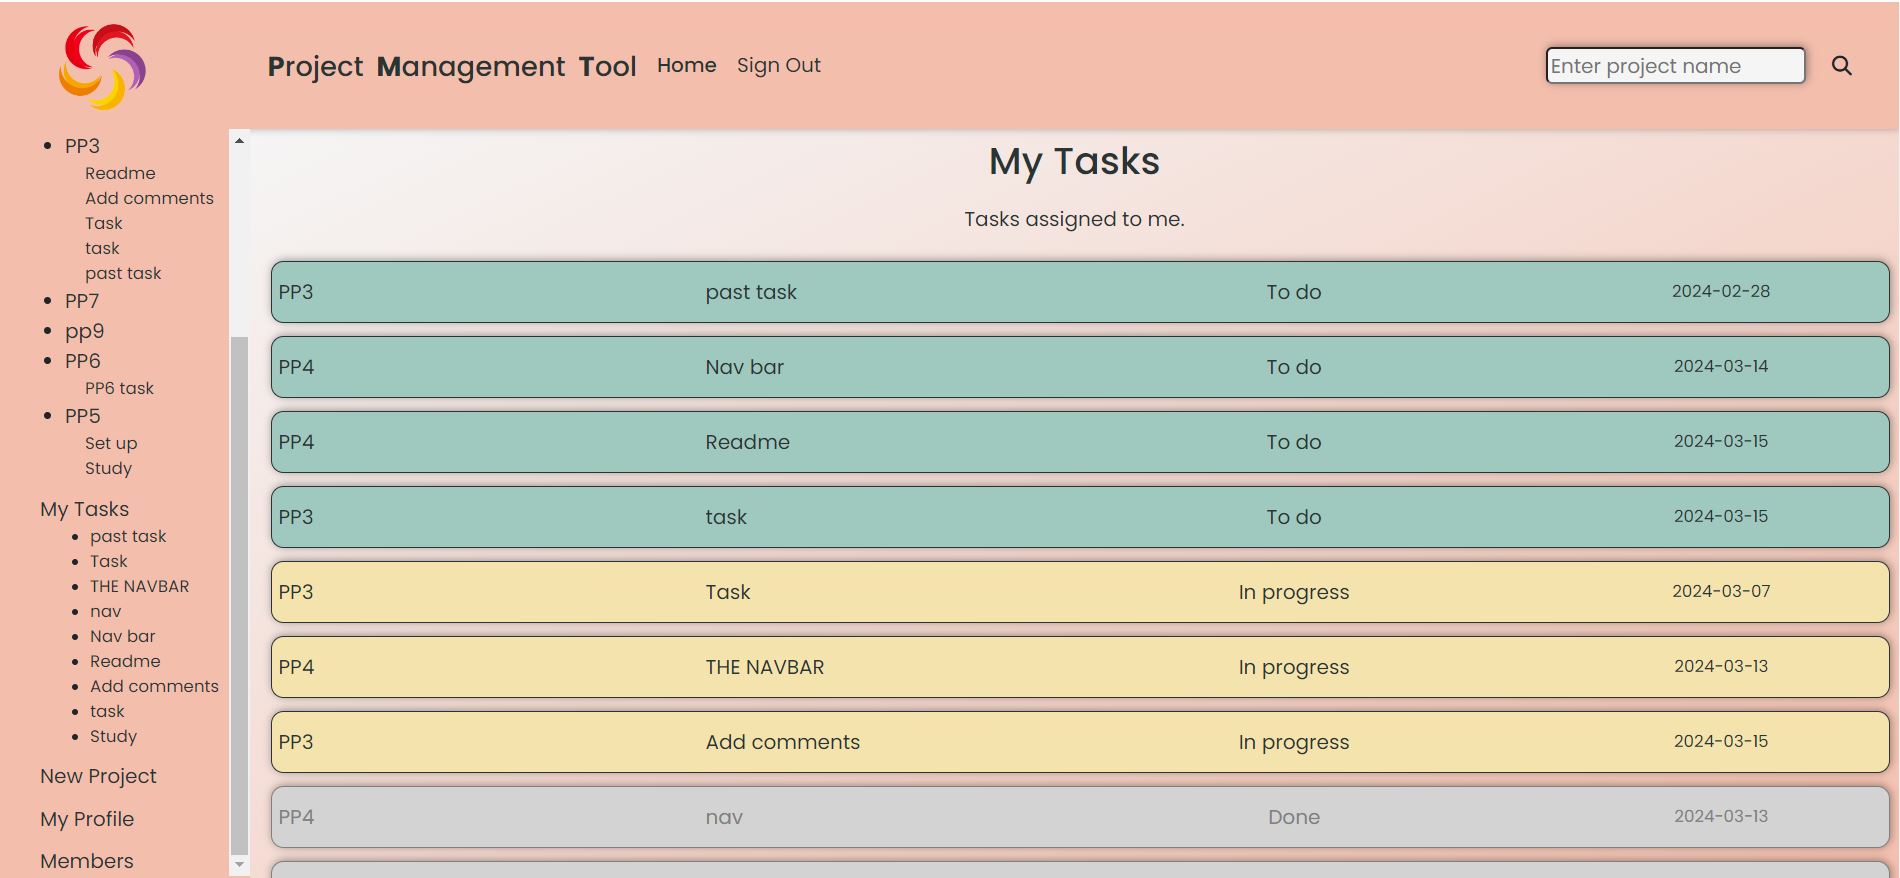Open the Task row due 2024-03-07
1900x878 pixels.
1080,592
